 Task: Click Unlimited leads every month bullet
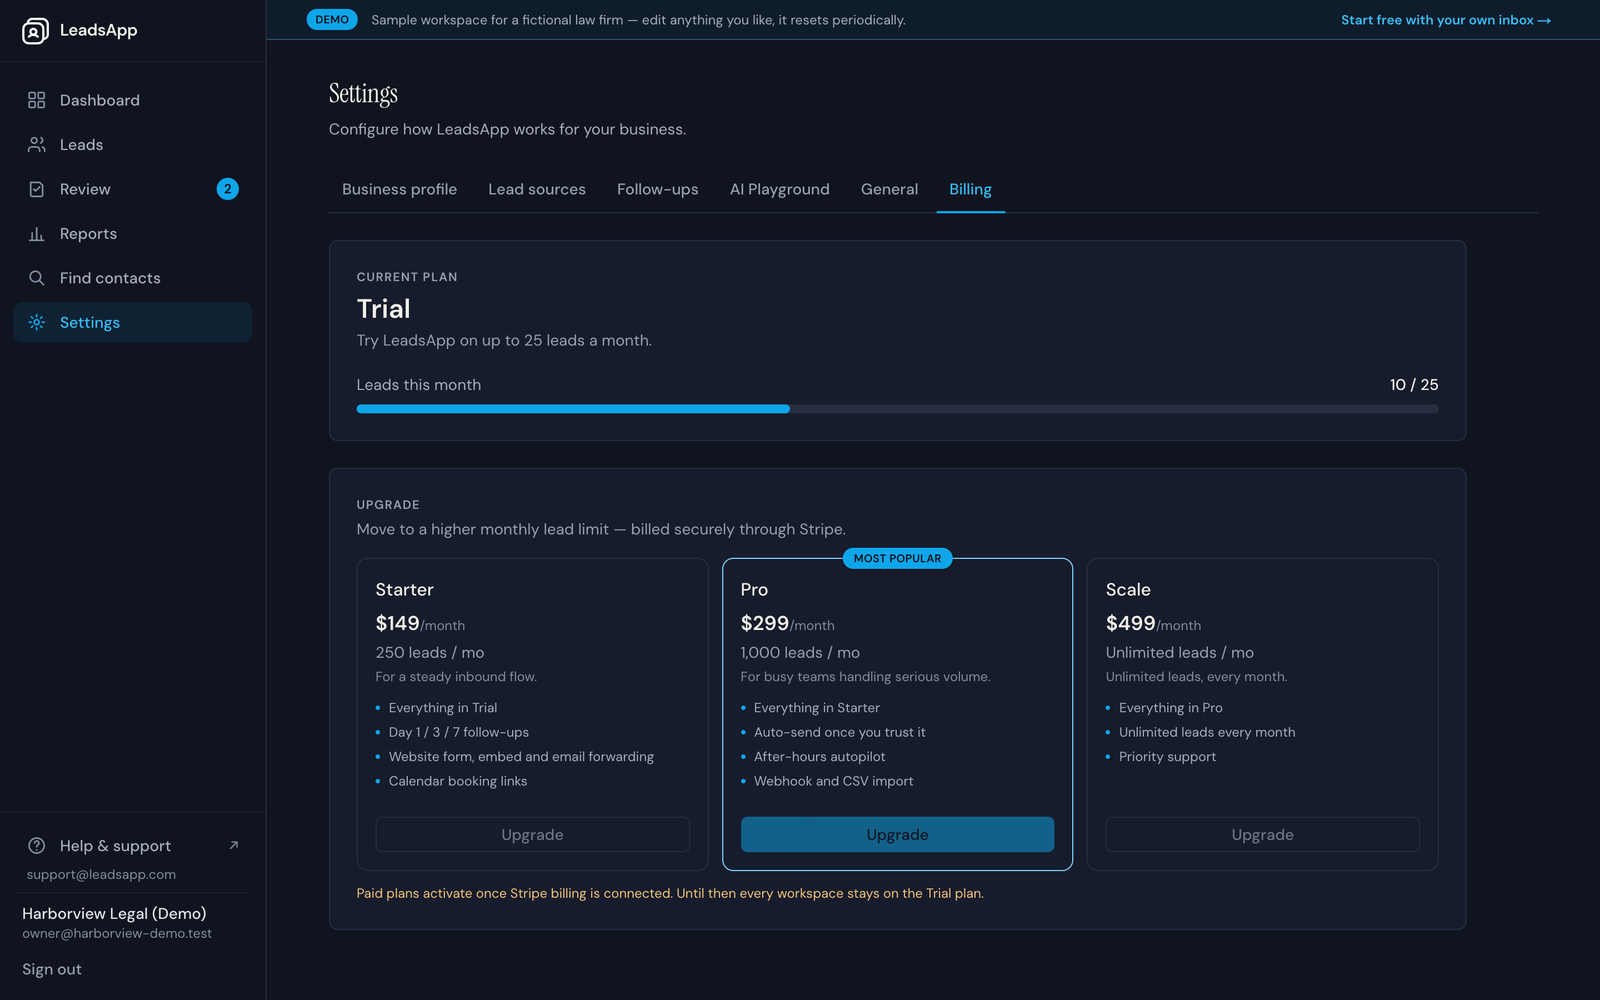coord(1207,732)
